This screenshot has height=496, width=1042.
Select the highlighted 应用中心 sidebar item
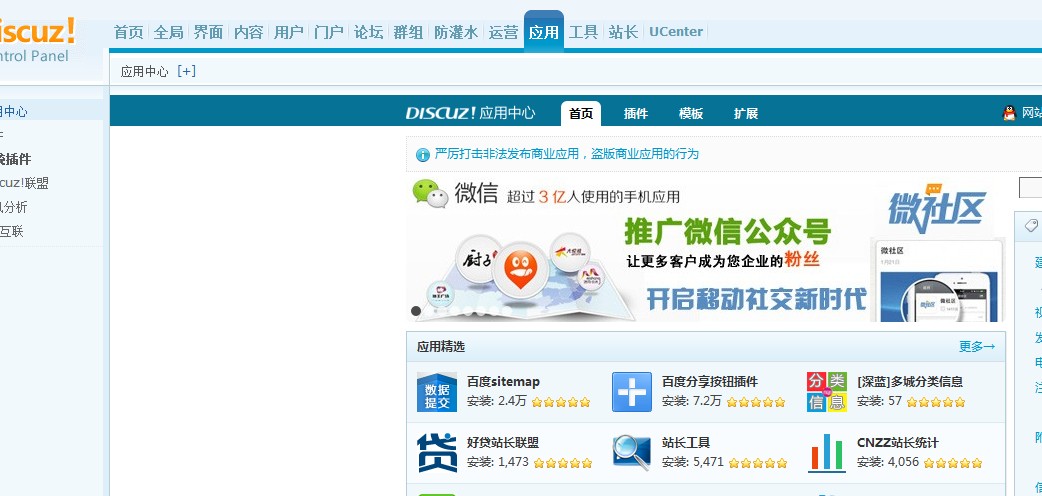click(x=53, y=111)
